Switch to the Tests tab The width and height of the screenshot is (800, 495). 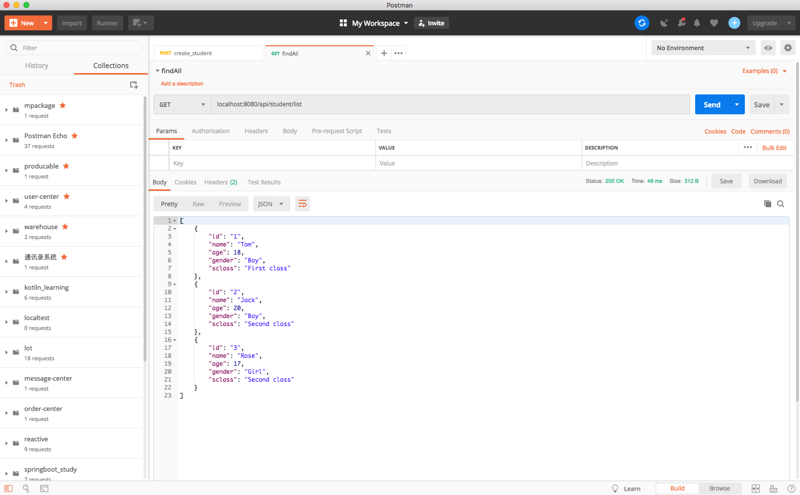tap(384, 131)
